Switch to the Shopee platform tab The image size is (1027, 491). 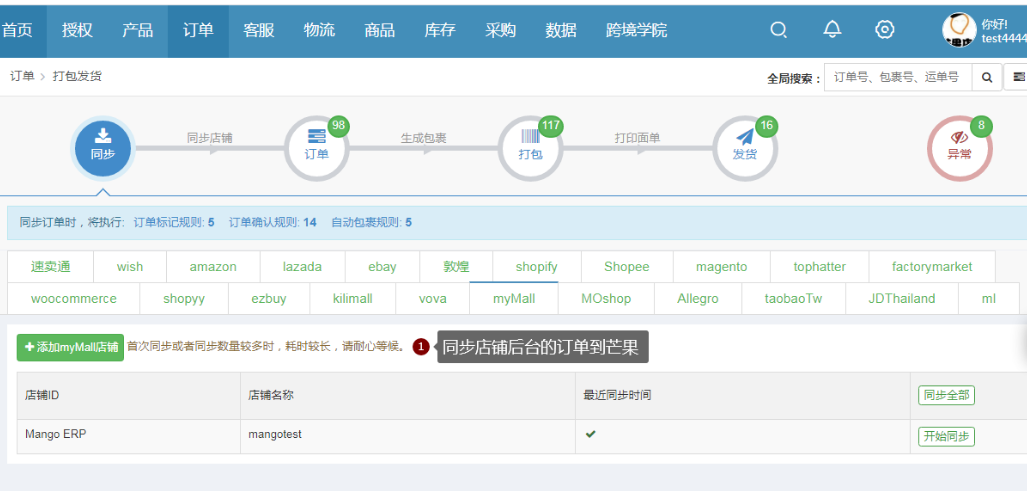point(627,266)
